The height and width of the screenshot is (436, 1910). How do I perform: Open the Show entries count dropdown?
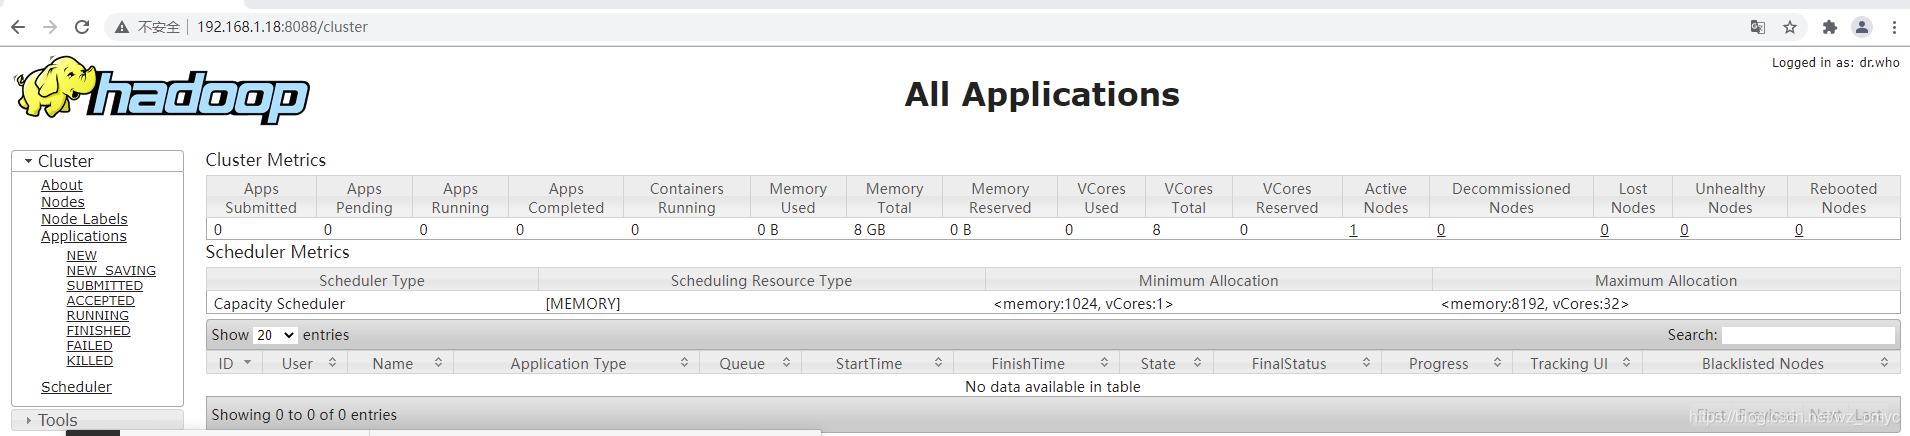coord(276,335)
